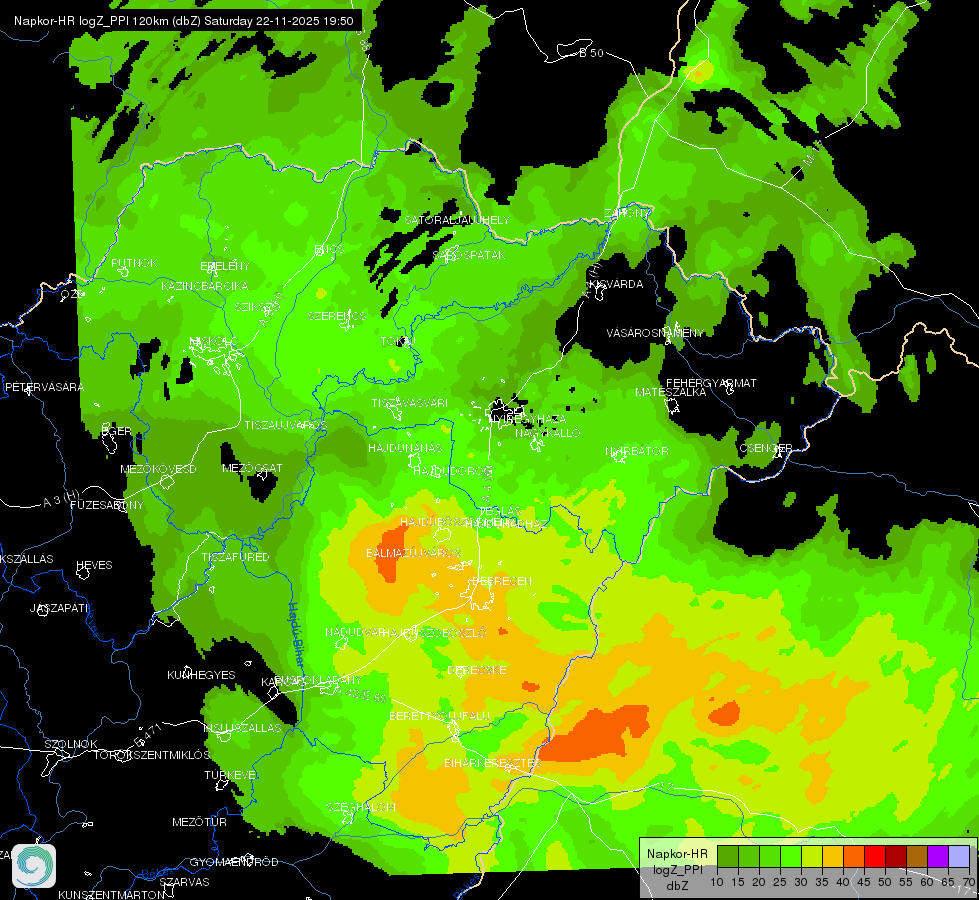Click the GYOMAENDRŐD city label
This screenshot has height=900, width=979.
coord(234,862)
